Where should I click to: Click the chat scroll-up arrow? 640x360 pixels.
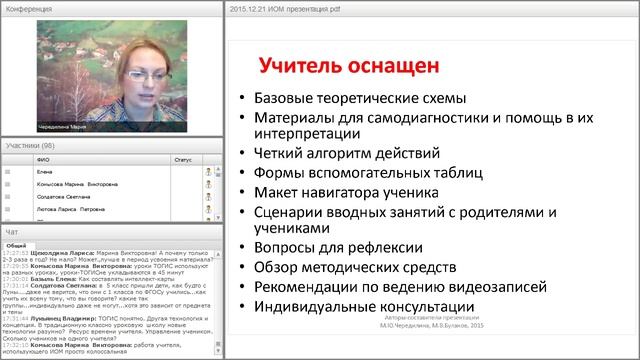(x=218, y=254)
